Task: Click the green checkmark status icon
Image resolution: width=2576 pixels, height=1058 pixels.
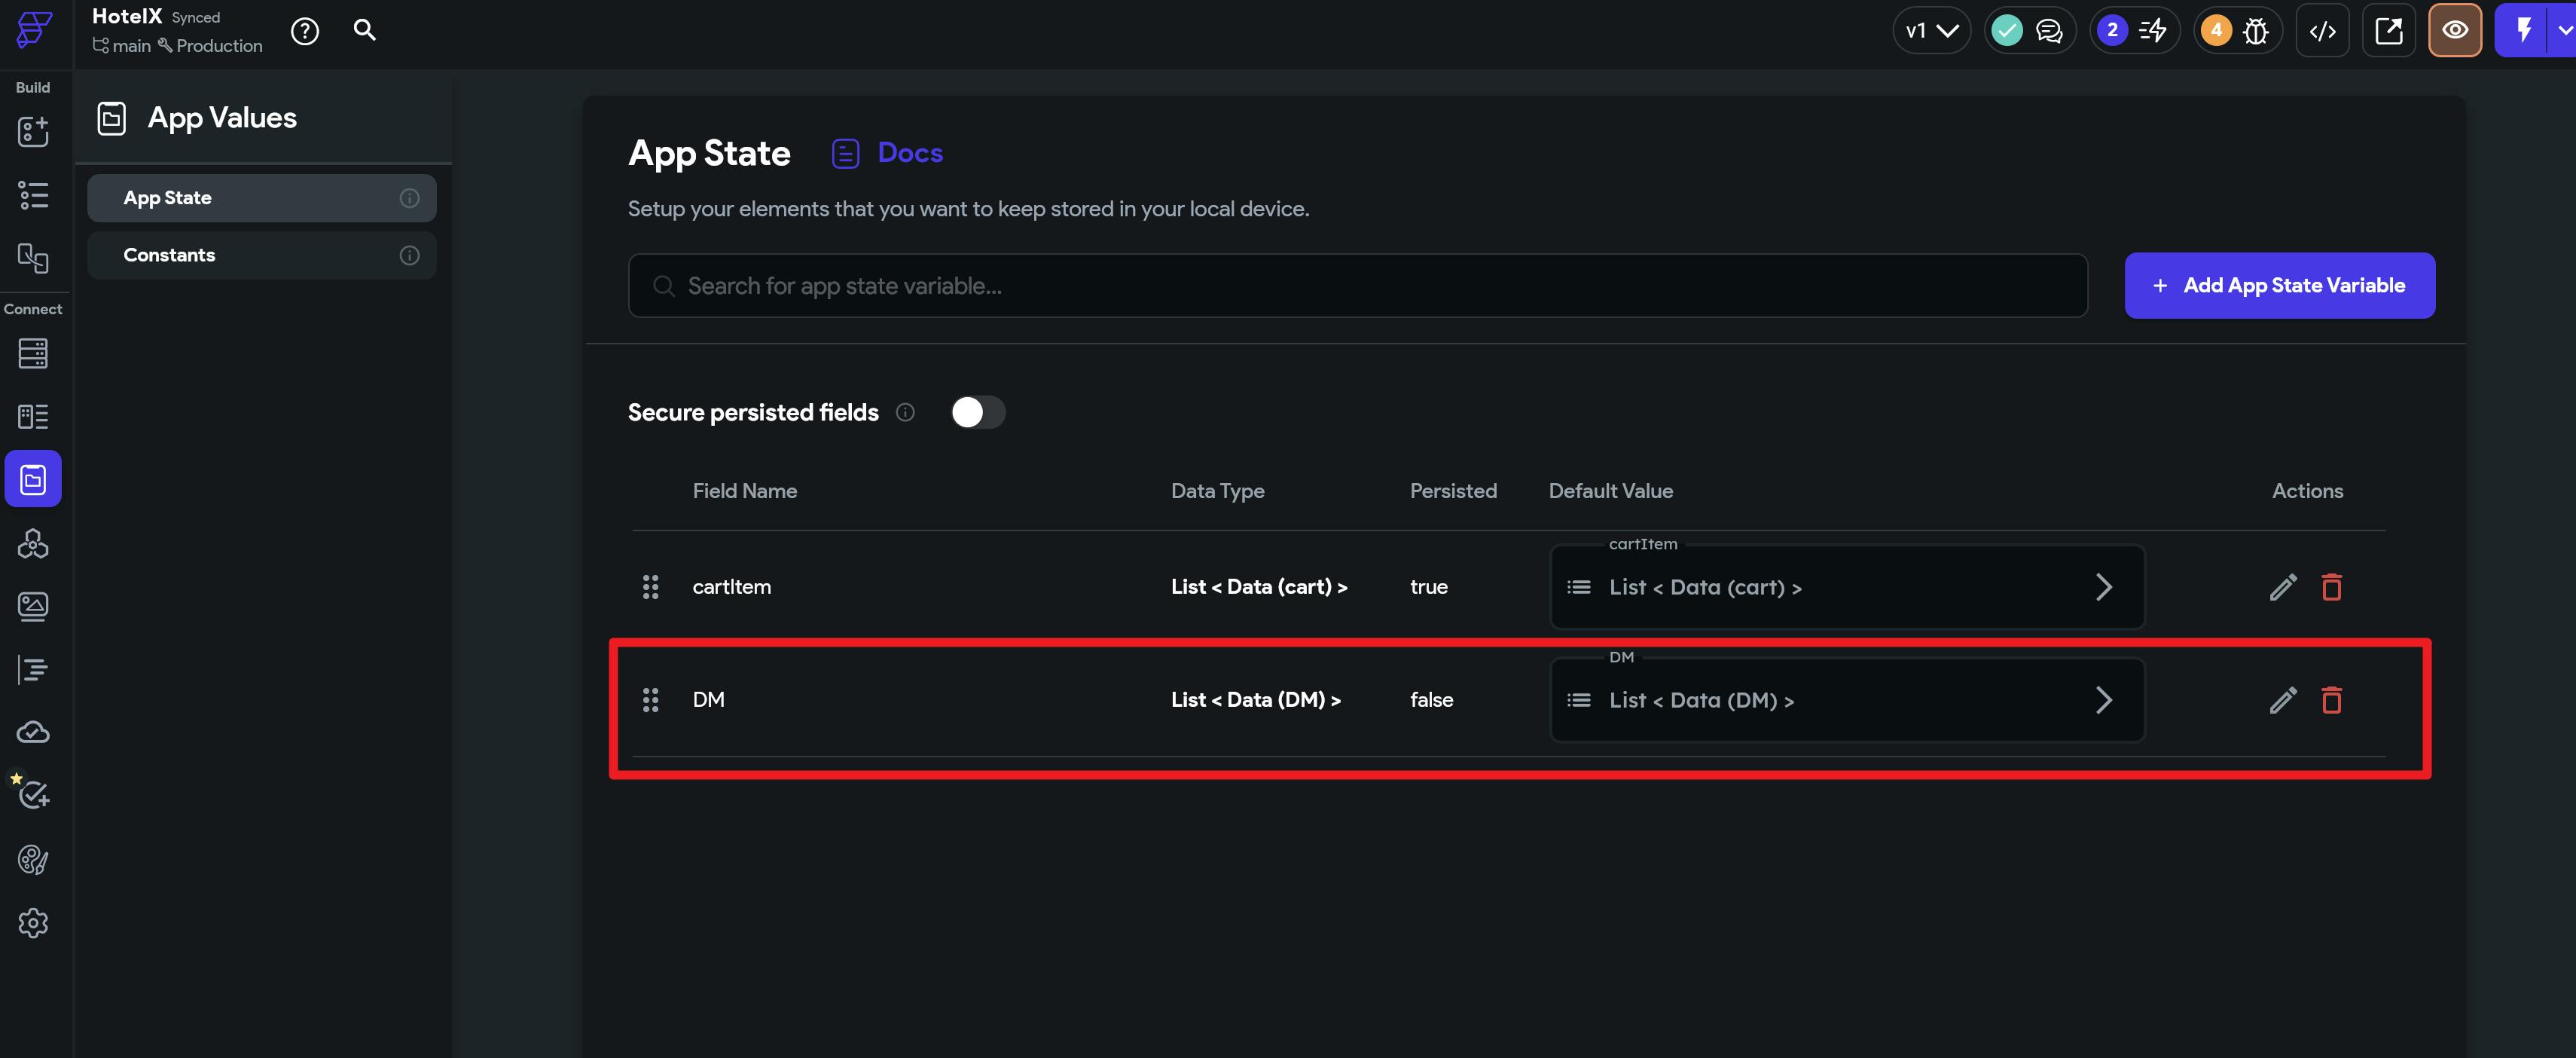Action: click(2006, 31)
